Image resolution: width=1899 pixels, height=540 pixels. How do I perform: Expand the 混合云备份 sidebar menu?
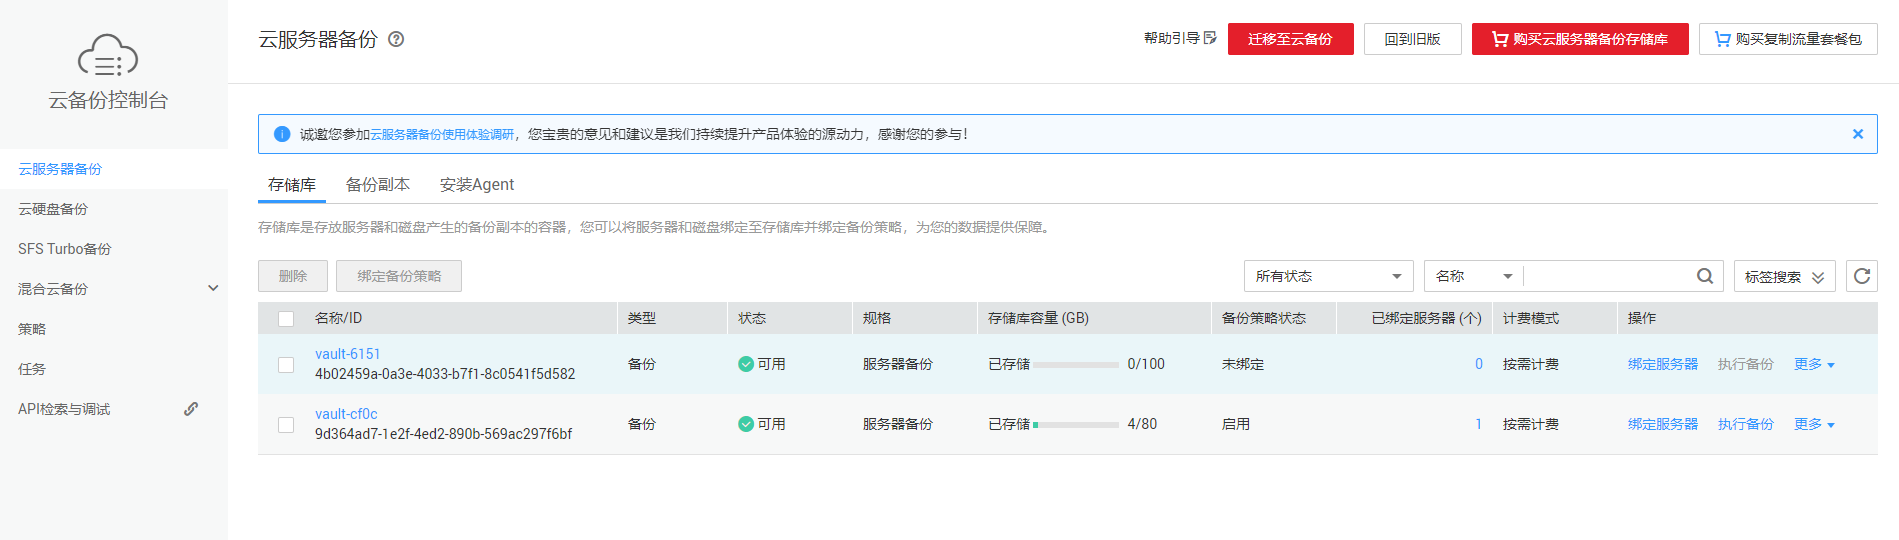point(213,289)
